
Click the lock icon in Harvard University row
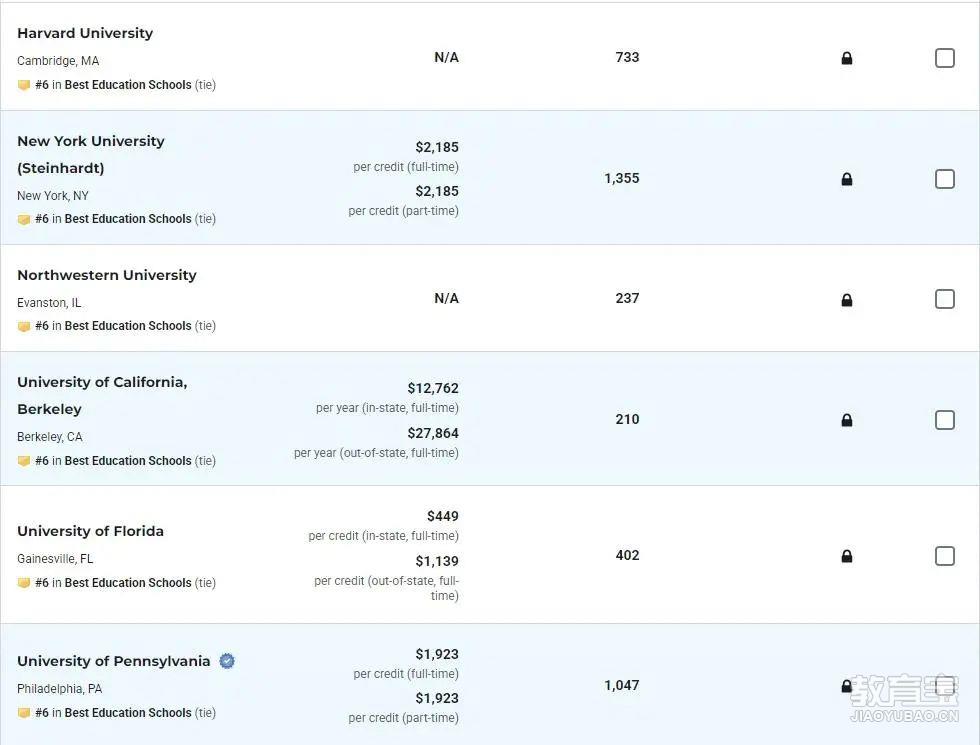point(847,58)
